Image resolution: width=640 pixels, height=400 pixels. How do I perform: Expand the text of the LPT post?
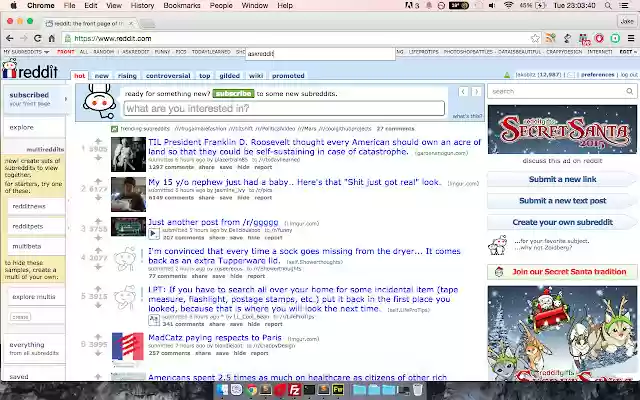point(153,320)
